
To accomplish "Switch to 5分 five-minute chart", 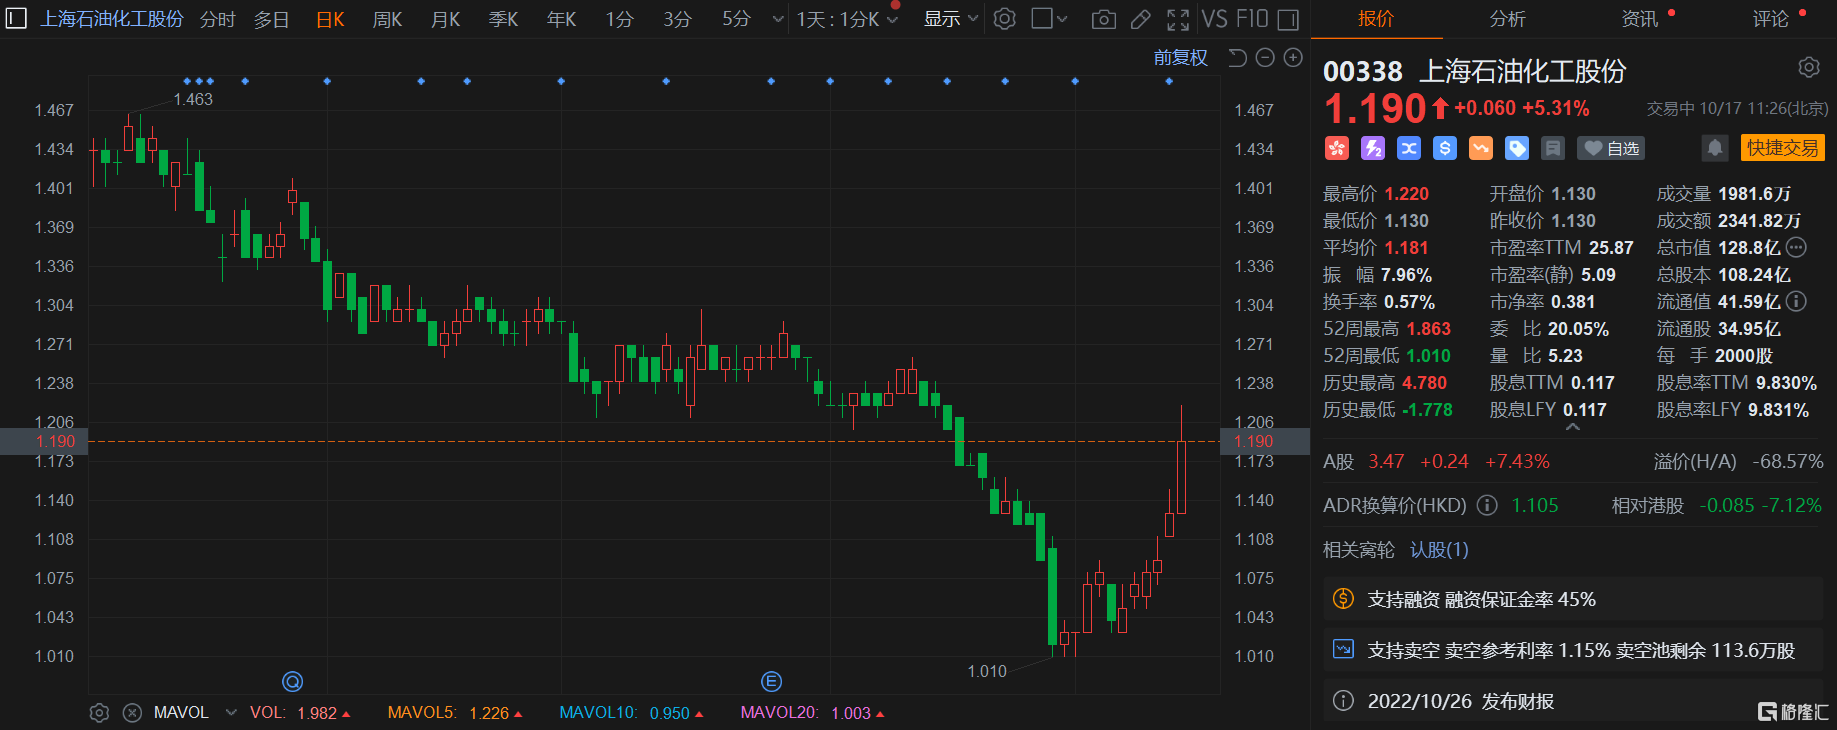I will pyautogui.click(x=736, y=19).
